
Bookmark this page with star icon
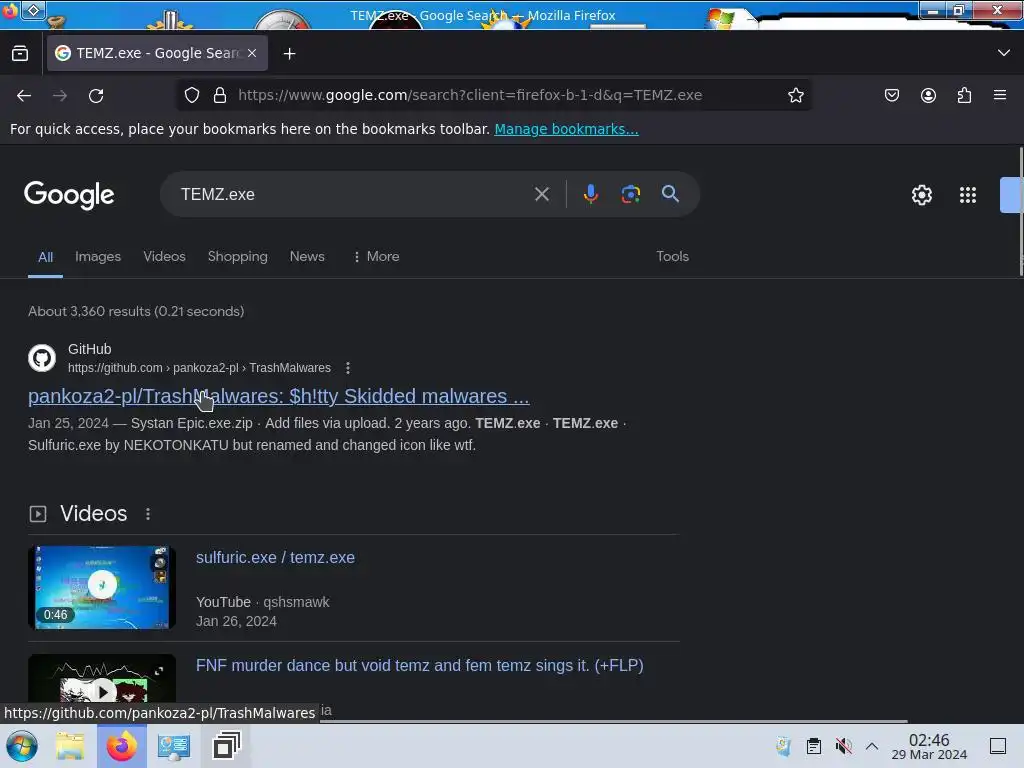(x=795, y=95)
